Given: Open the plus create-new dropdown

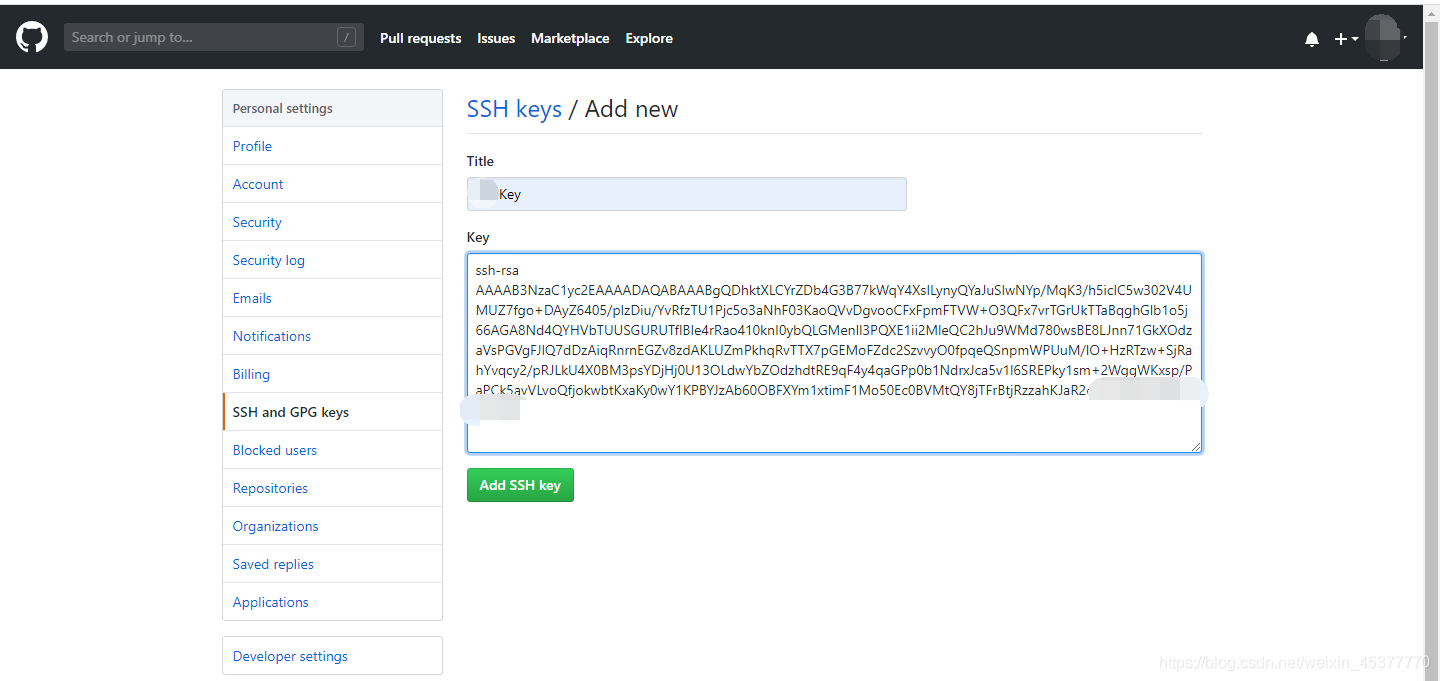Looking at the screenshot, I should (x=1346, y=39).
